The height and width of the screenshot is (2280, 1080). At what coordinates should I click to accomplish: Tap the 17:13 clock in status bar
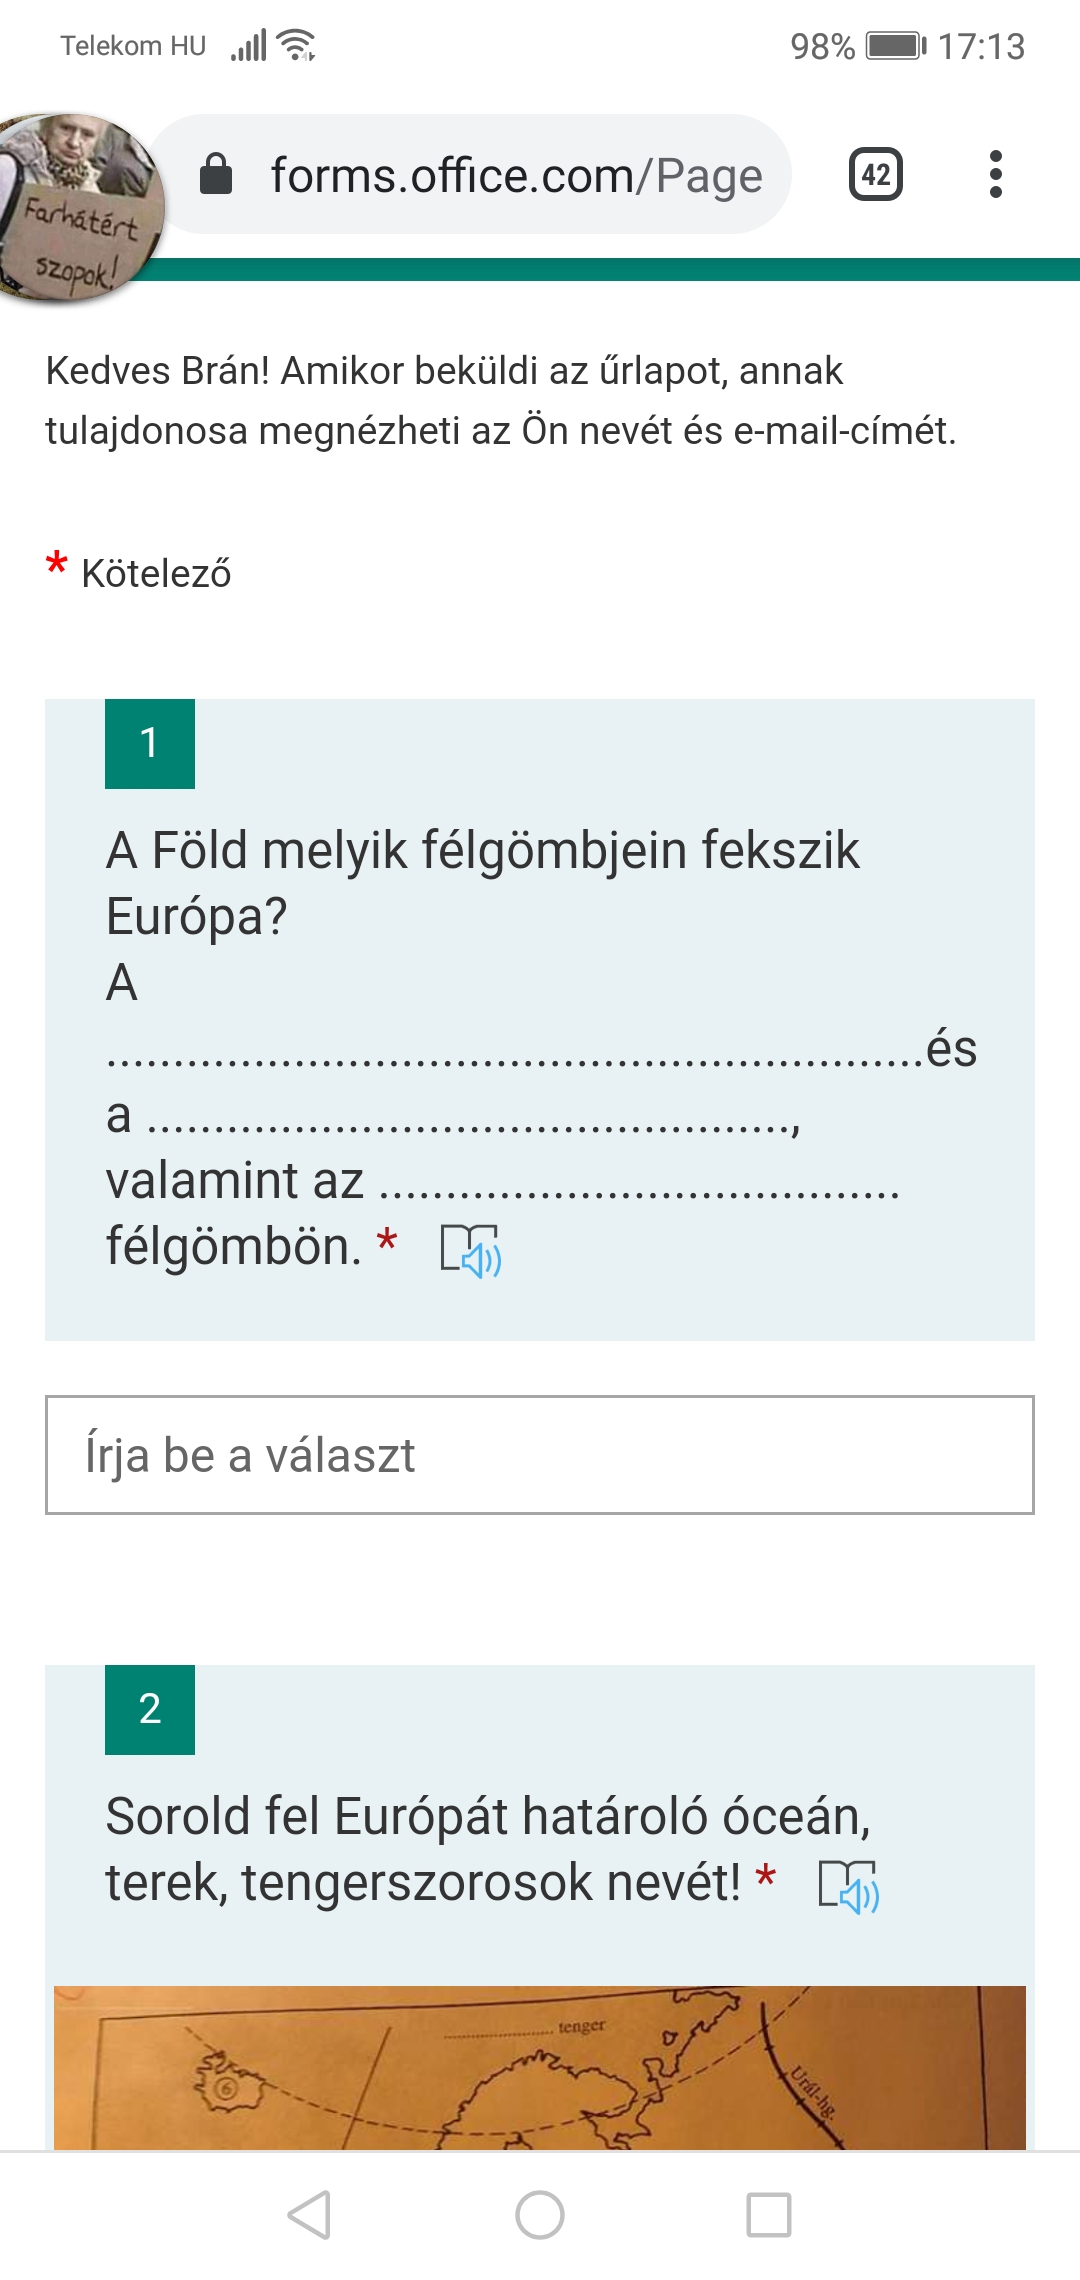(x=981, y=46)
